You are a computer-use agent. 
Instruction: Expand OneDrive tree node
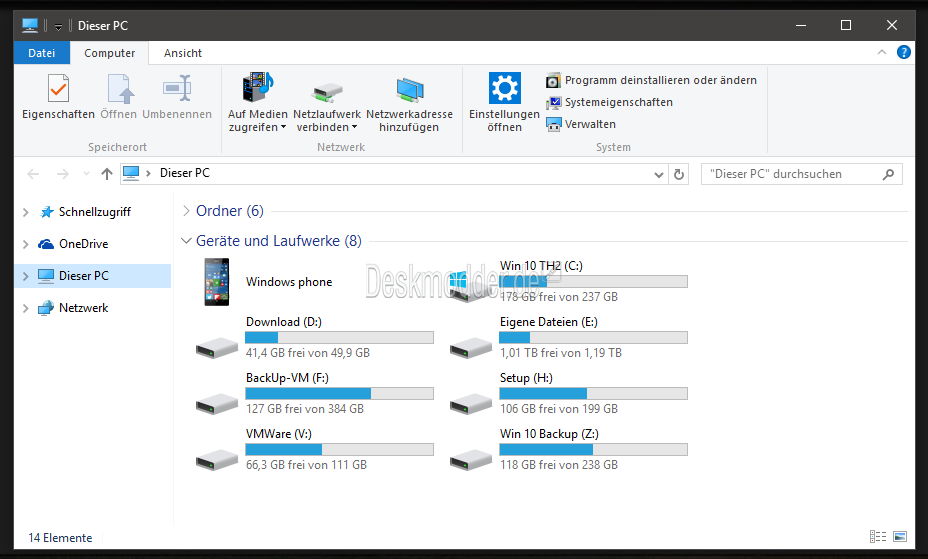[25, 244]
